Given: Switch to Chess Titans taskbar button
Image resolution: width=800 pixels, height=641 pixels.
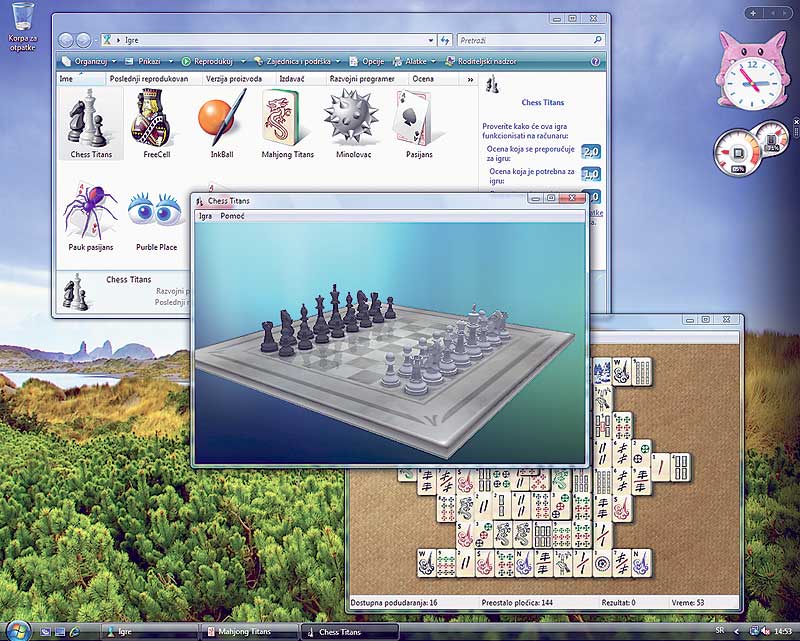Looking at the screenshot, I should tap(349, 632).
